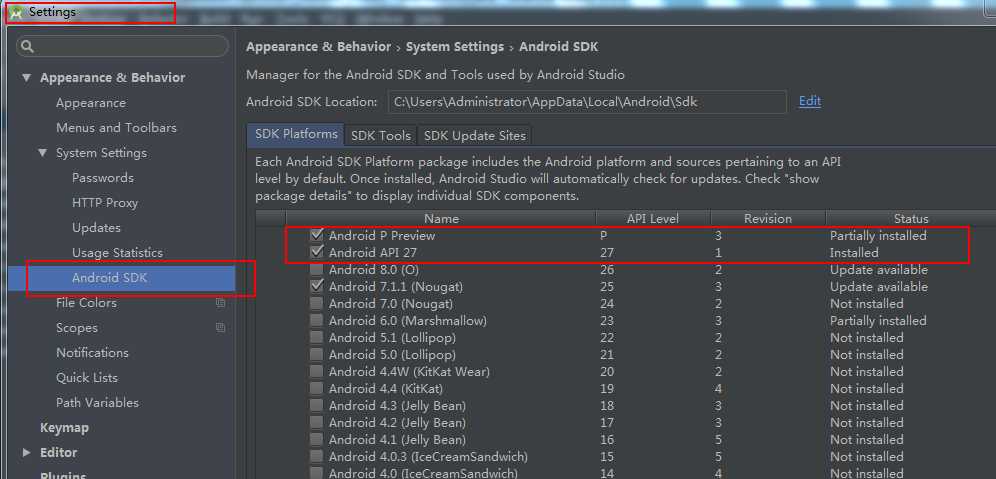Check the Android 4.4W (KitKat Wear) checkbox
Viewport: 996px width, 479px height.
[316, 372]
